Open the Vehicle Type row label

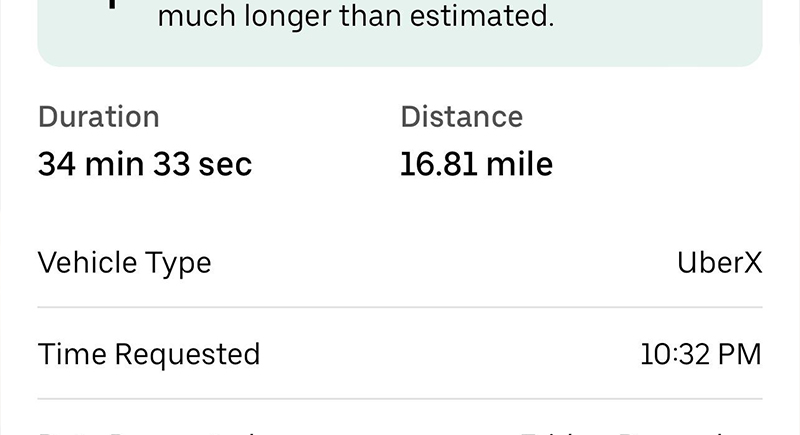[x=124, y=264]
